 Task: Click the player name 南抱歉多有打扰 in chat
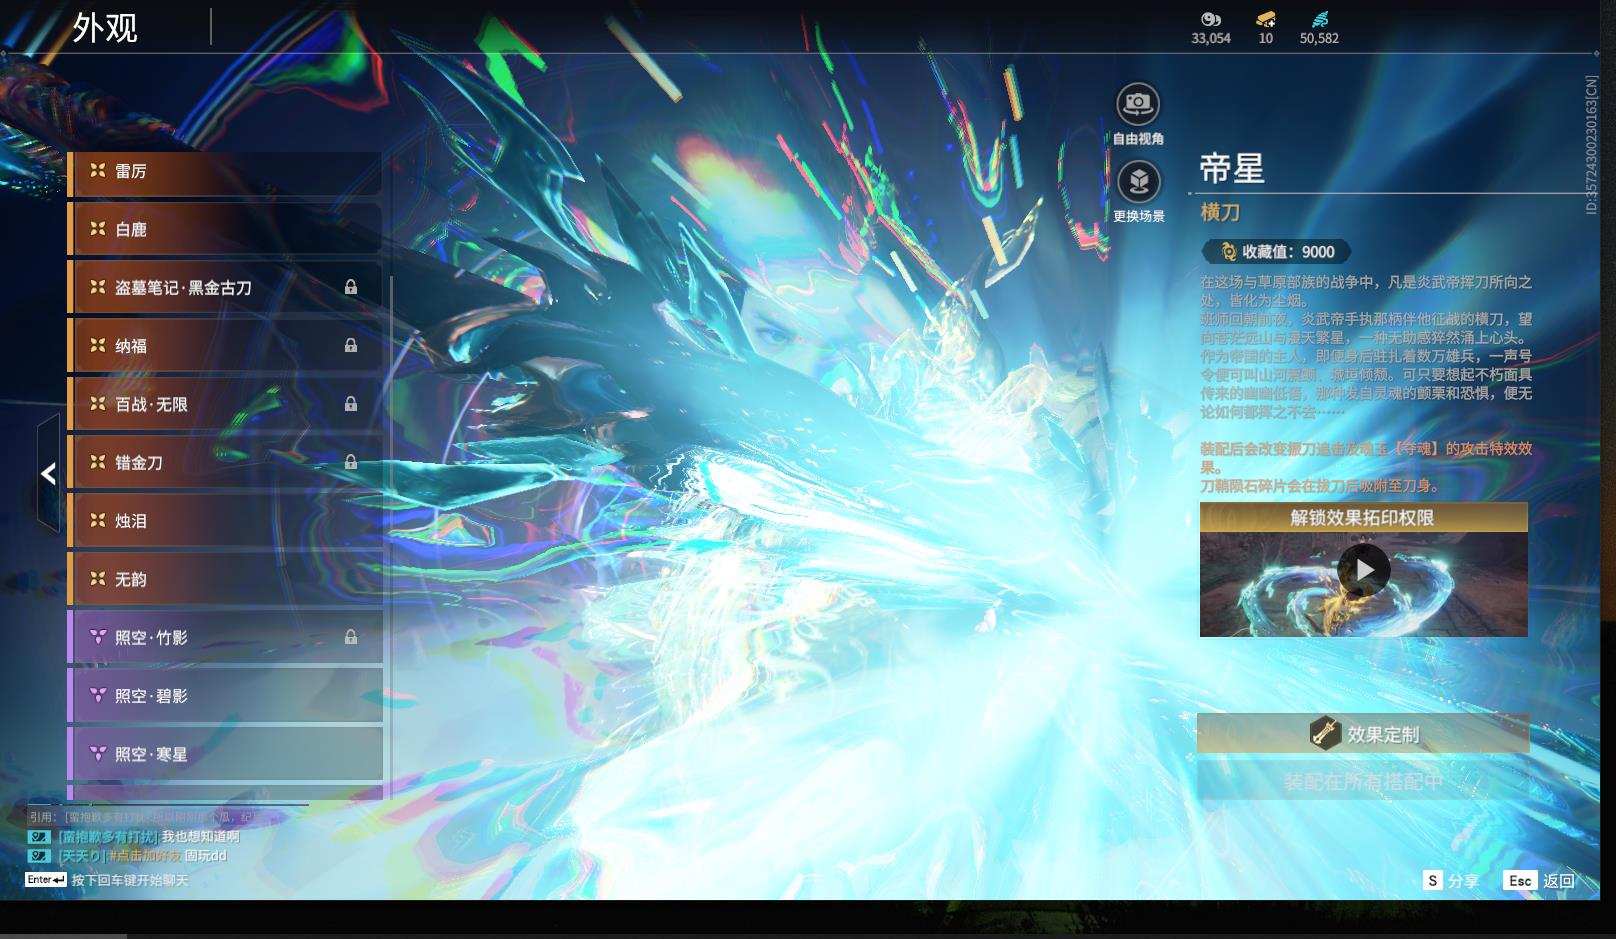[107, 837]
